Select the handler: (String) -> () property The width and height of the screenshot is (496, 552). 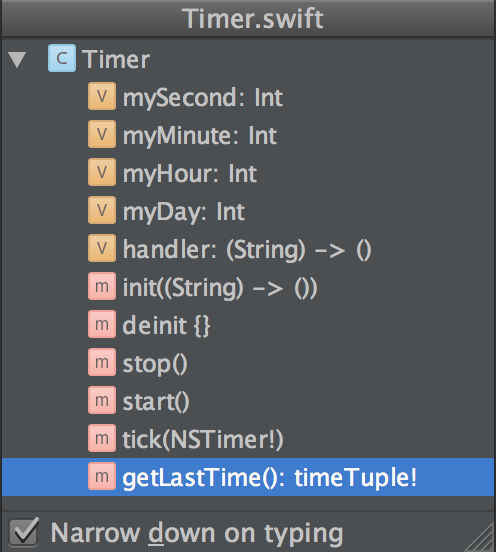247,250
